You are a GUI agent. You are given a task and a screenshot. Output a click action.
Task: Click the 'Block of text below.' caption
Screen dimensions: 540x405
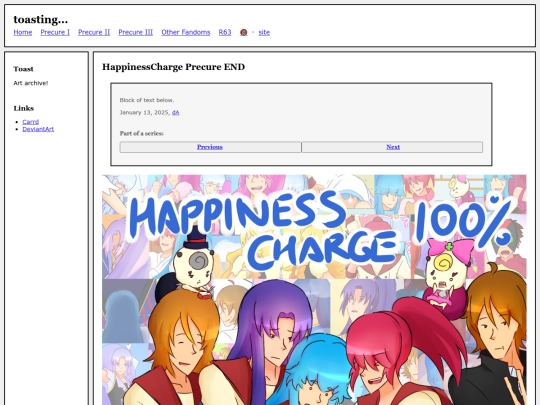[x=147, y=100]
